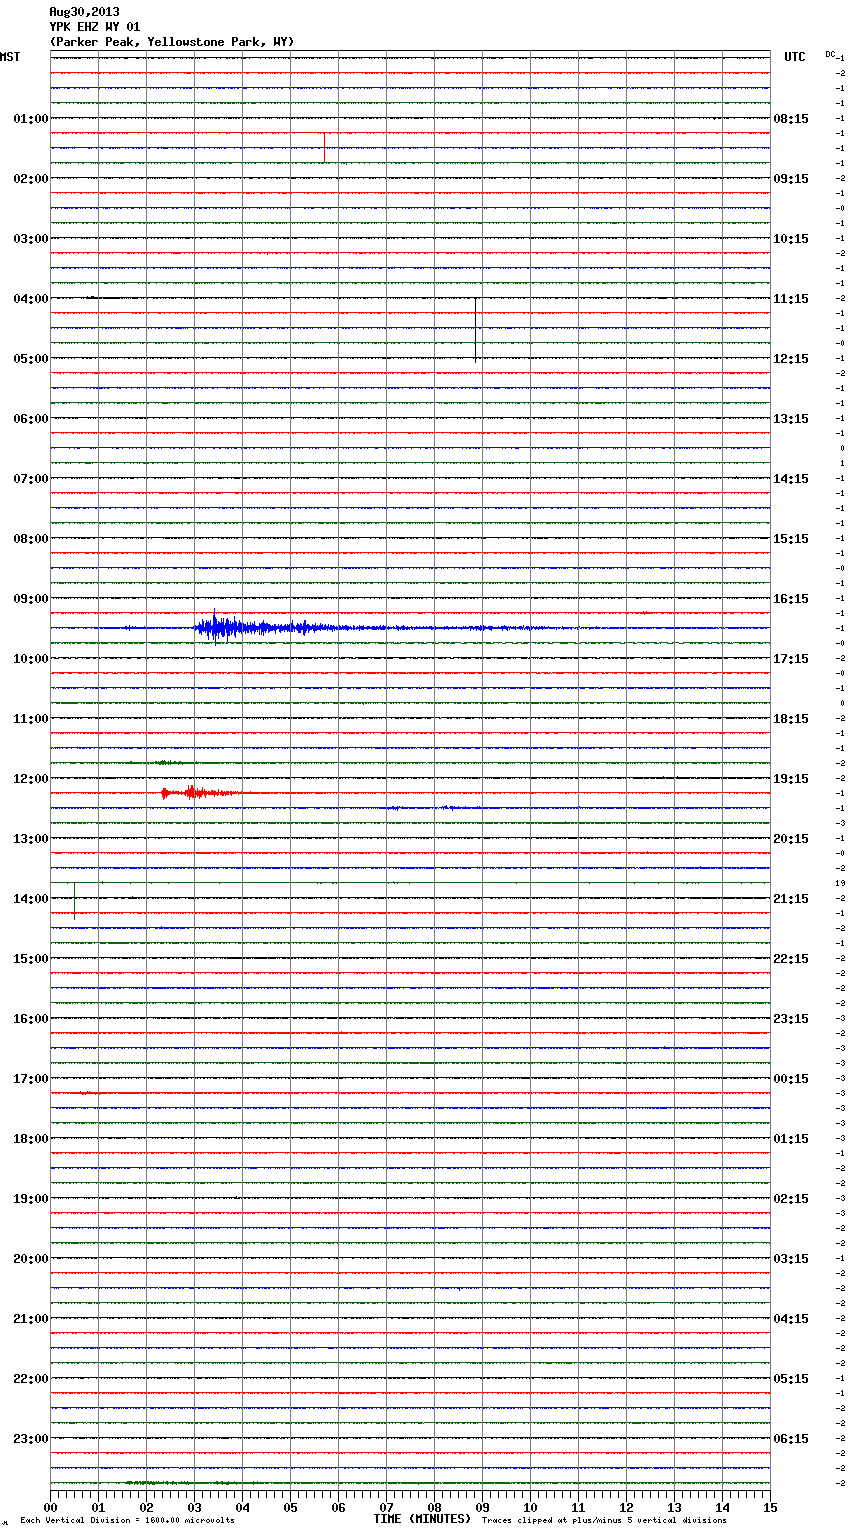Click the tall black spike at 04:00
The width and height of the screenshot is (850, 1534).
pos(475,329)
